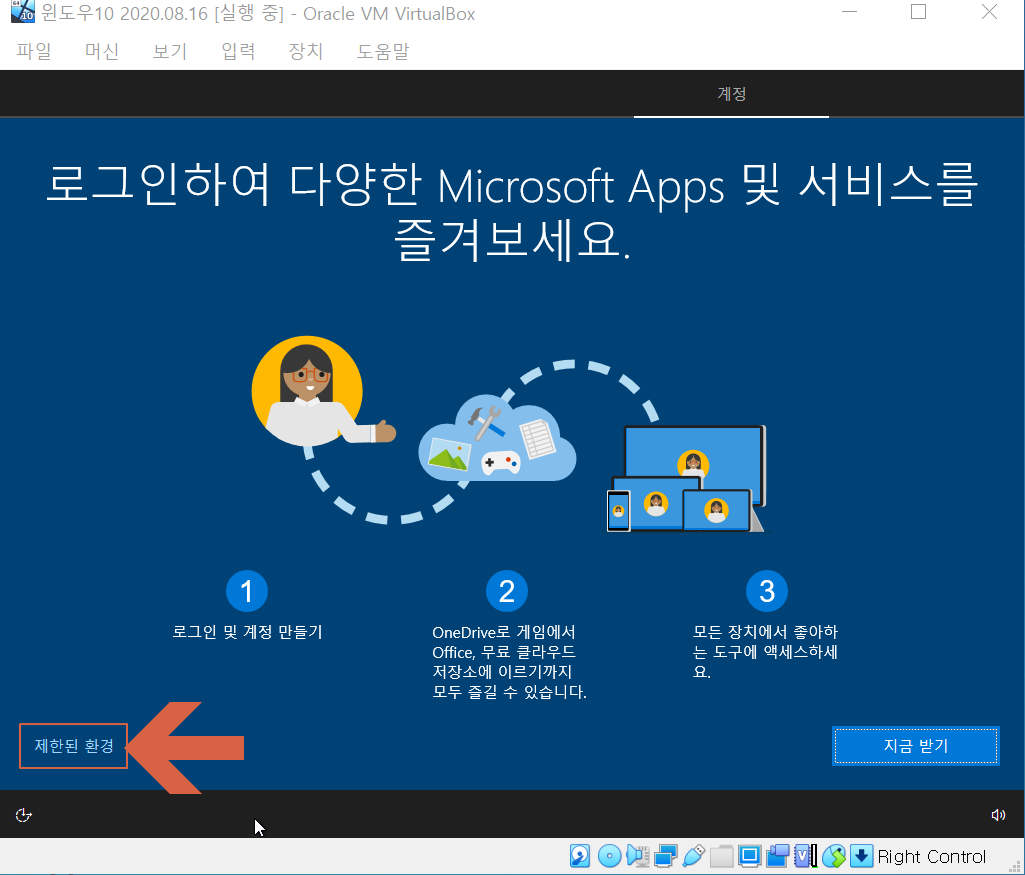Click the video recording status icon

click(778, 856)
